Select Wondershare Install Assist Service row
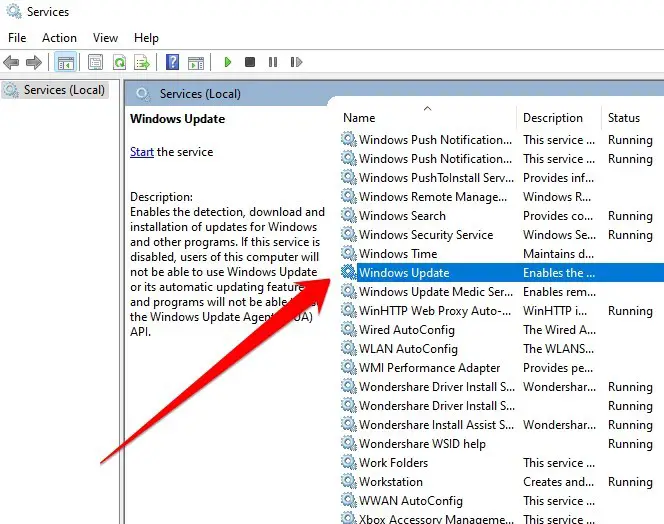This screenshot has width=664, height=524. tap(502, 424)
